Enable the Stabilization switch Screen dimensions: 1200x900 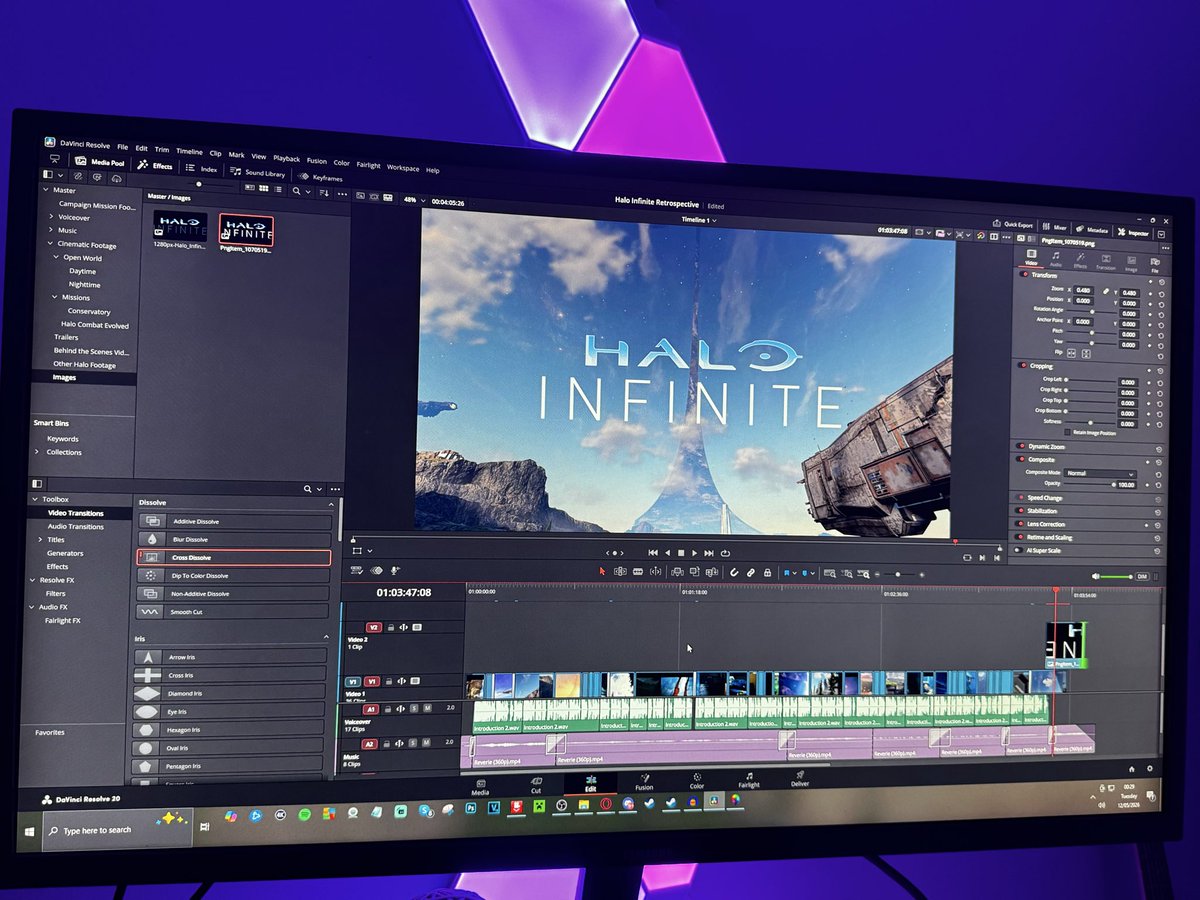(1020, 510)
